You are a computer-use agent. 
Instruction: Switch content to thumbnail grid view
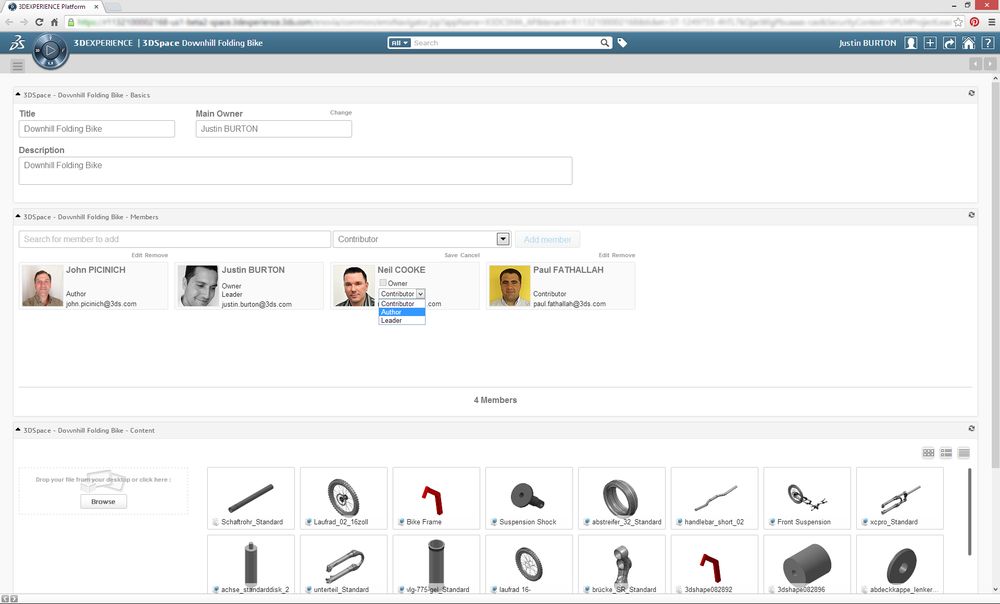[928, 453]
